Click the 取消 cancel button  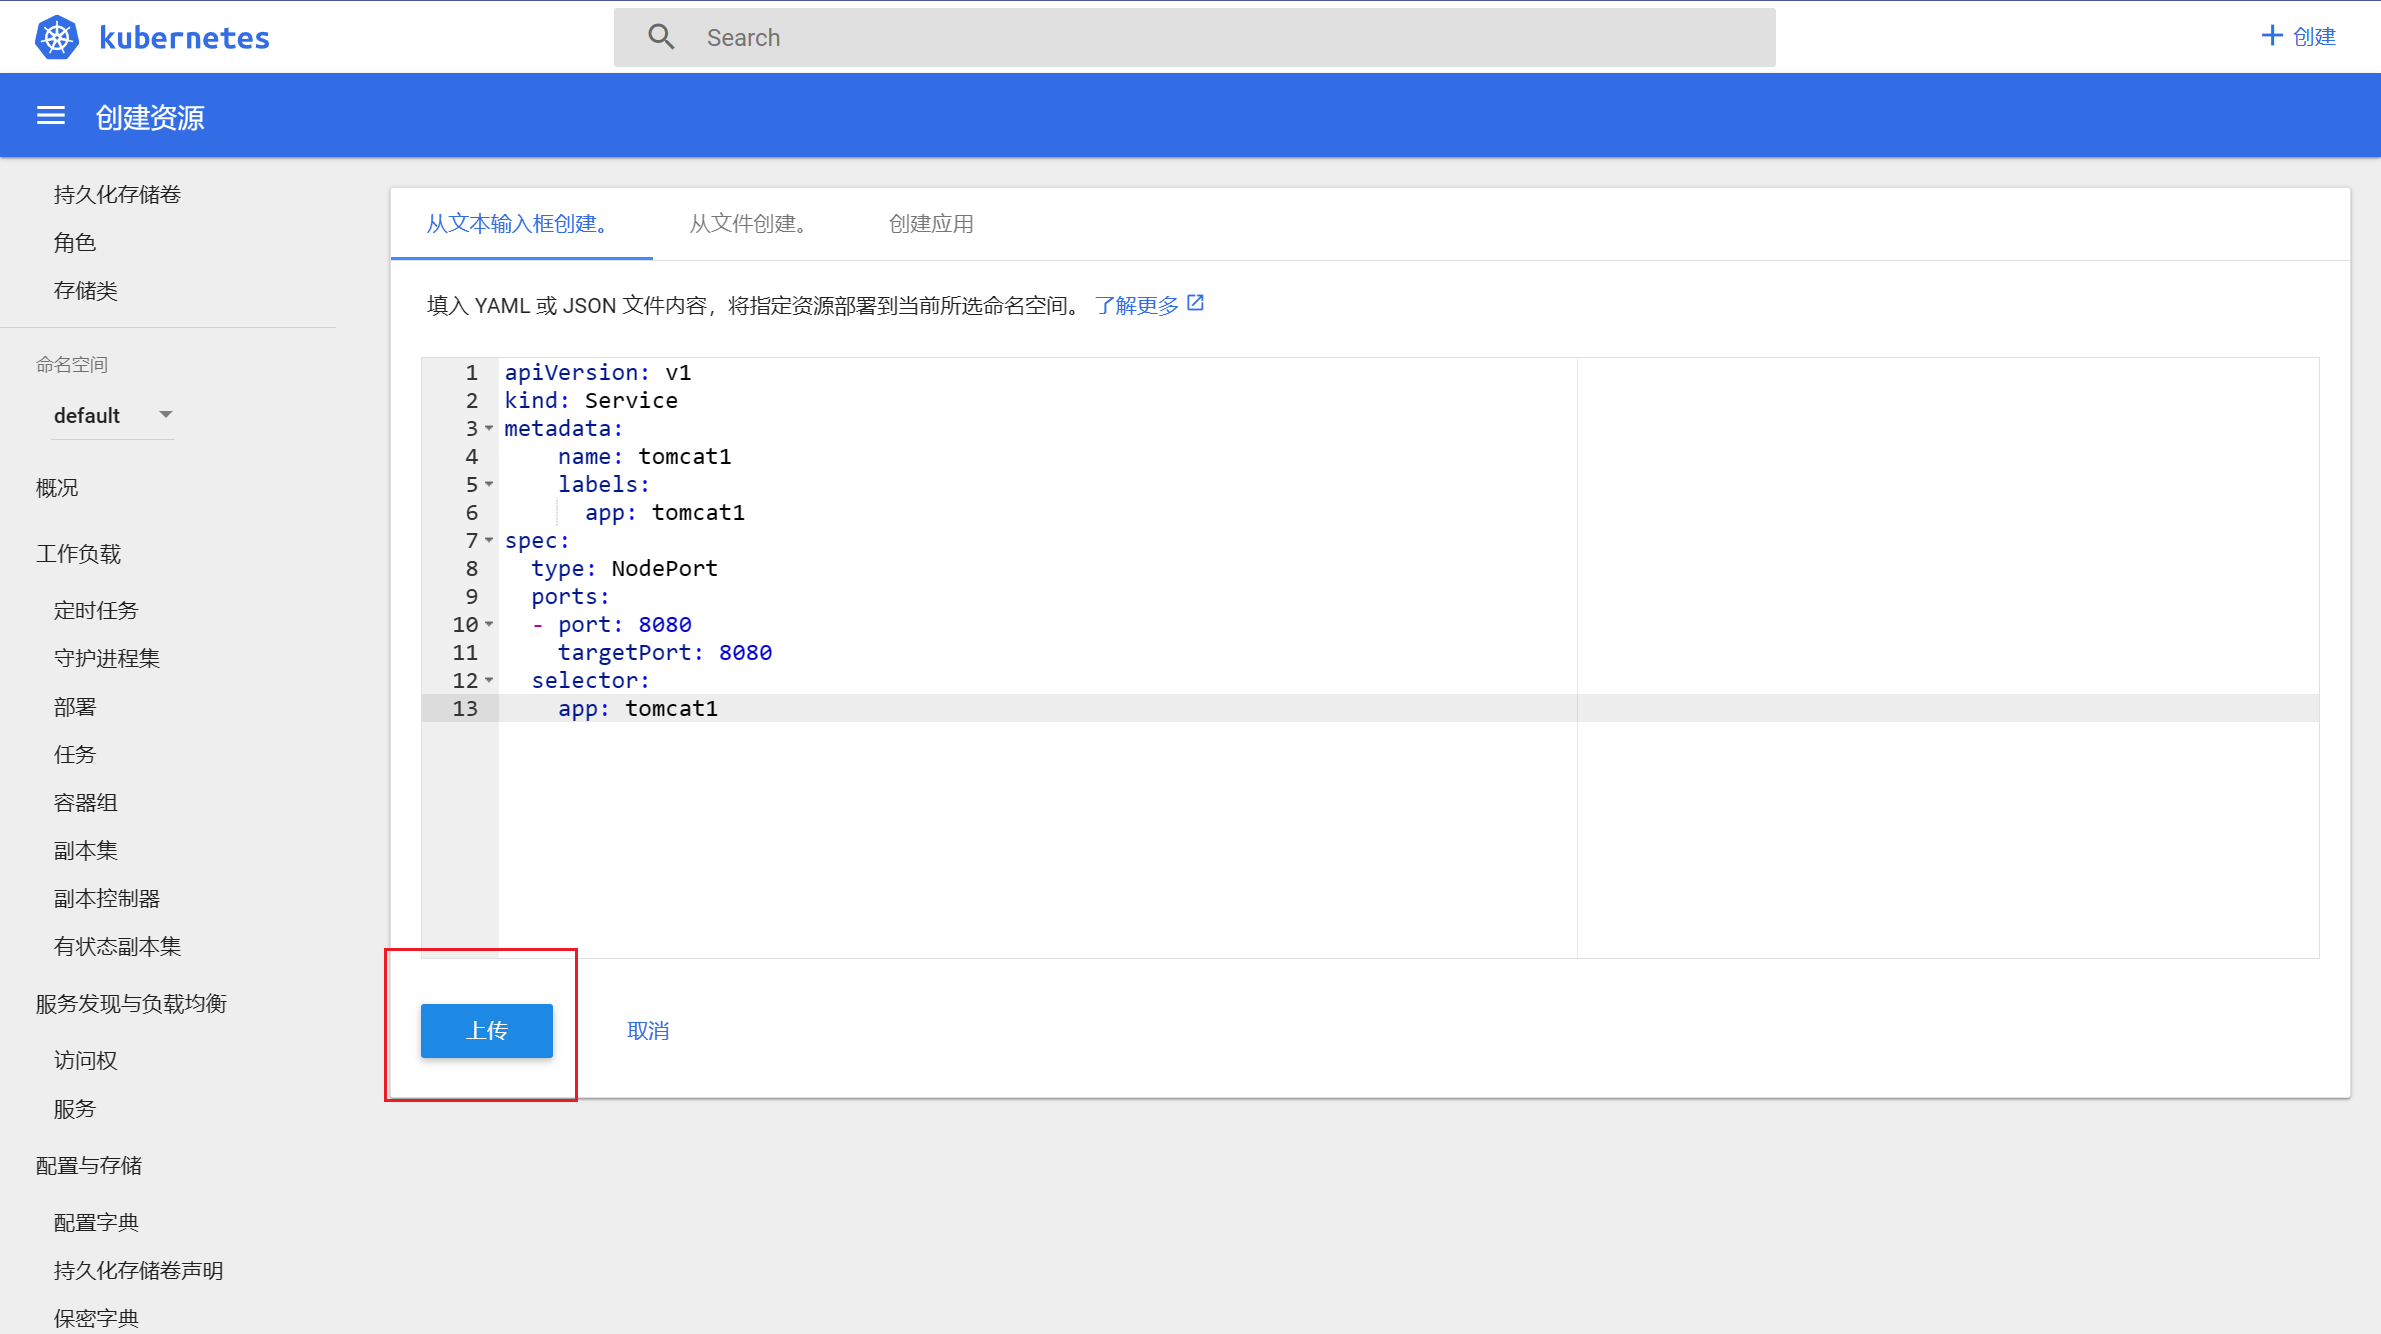click(647, 1030)
